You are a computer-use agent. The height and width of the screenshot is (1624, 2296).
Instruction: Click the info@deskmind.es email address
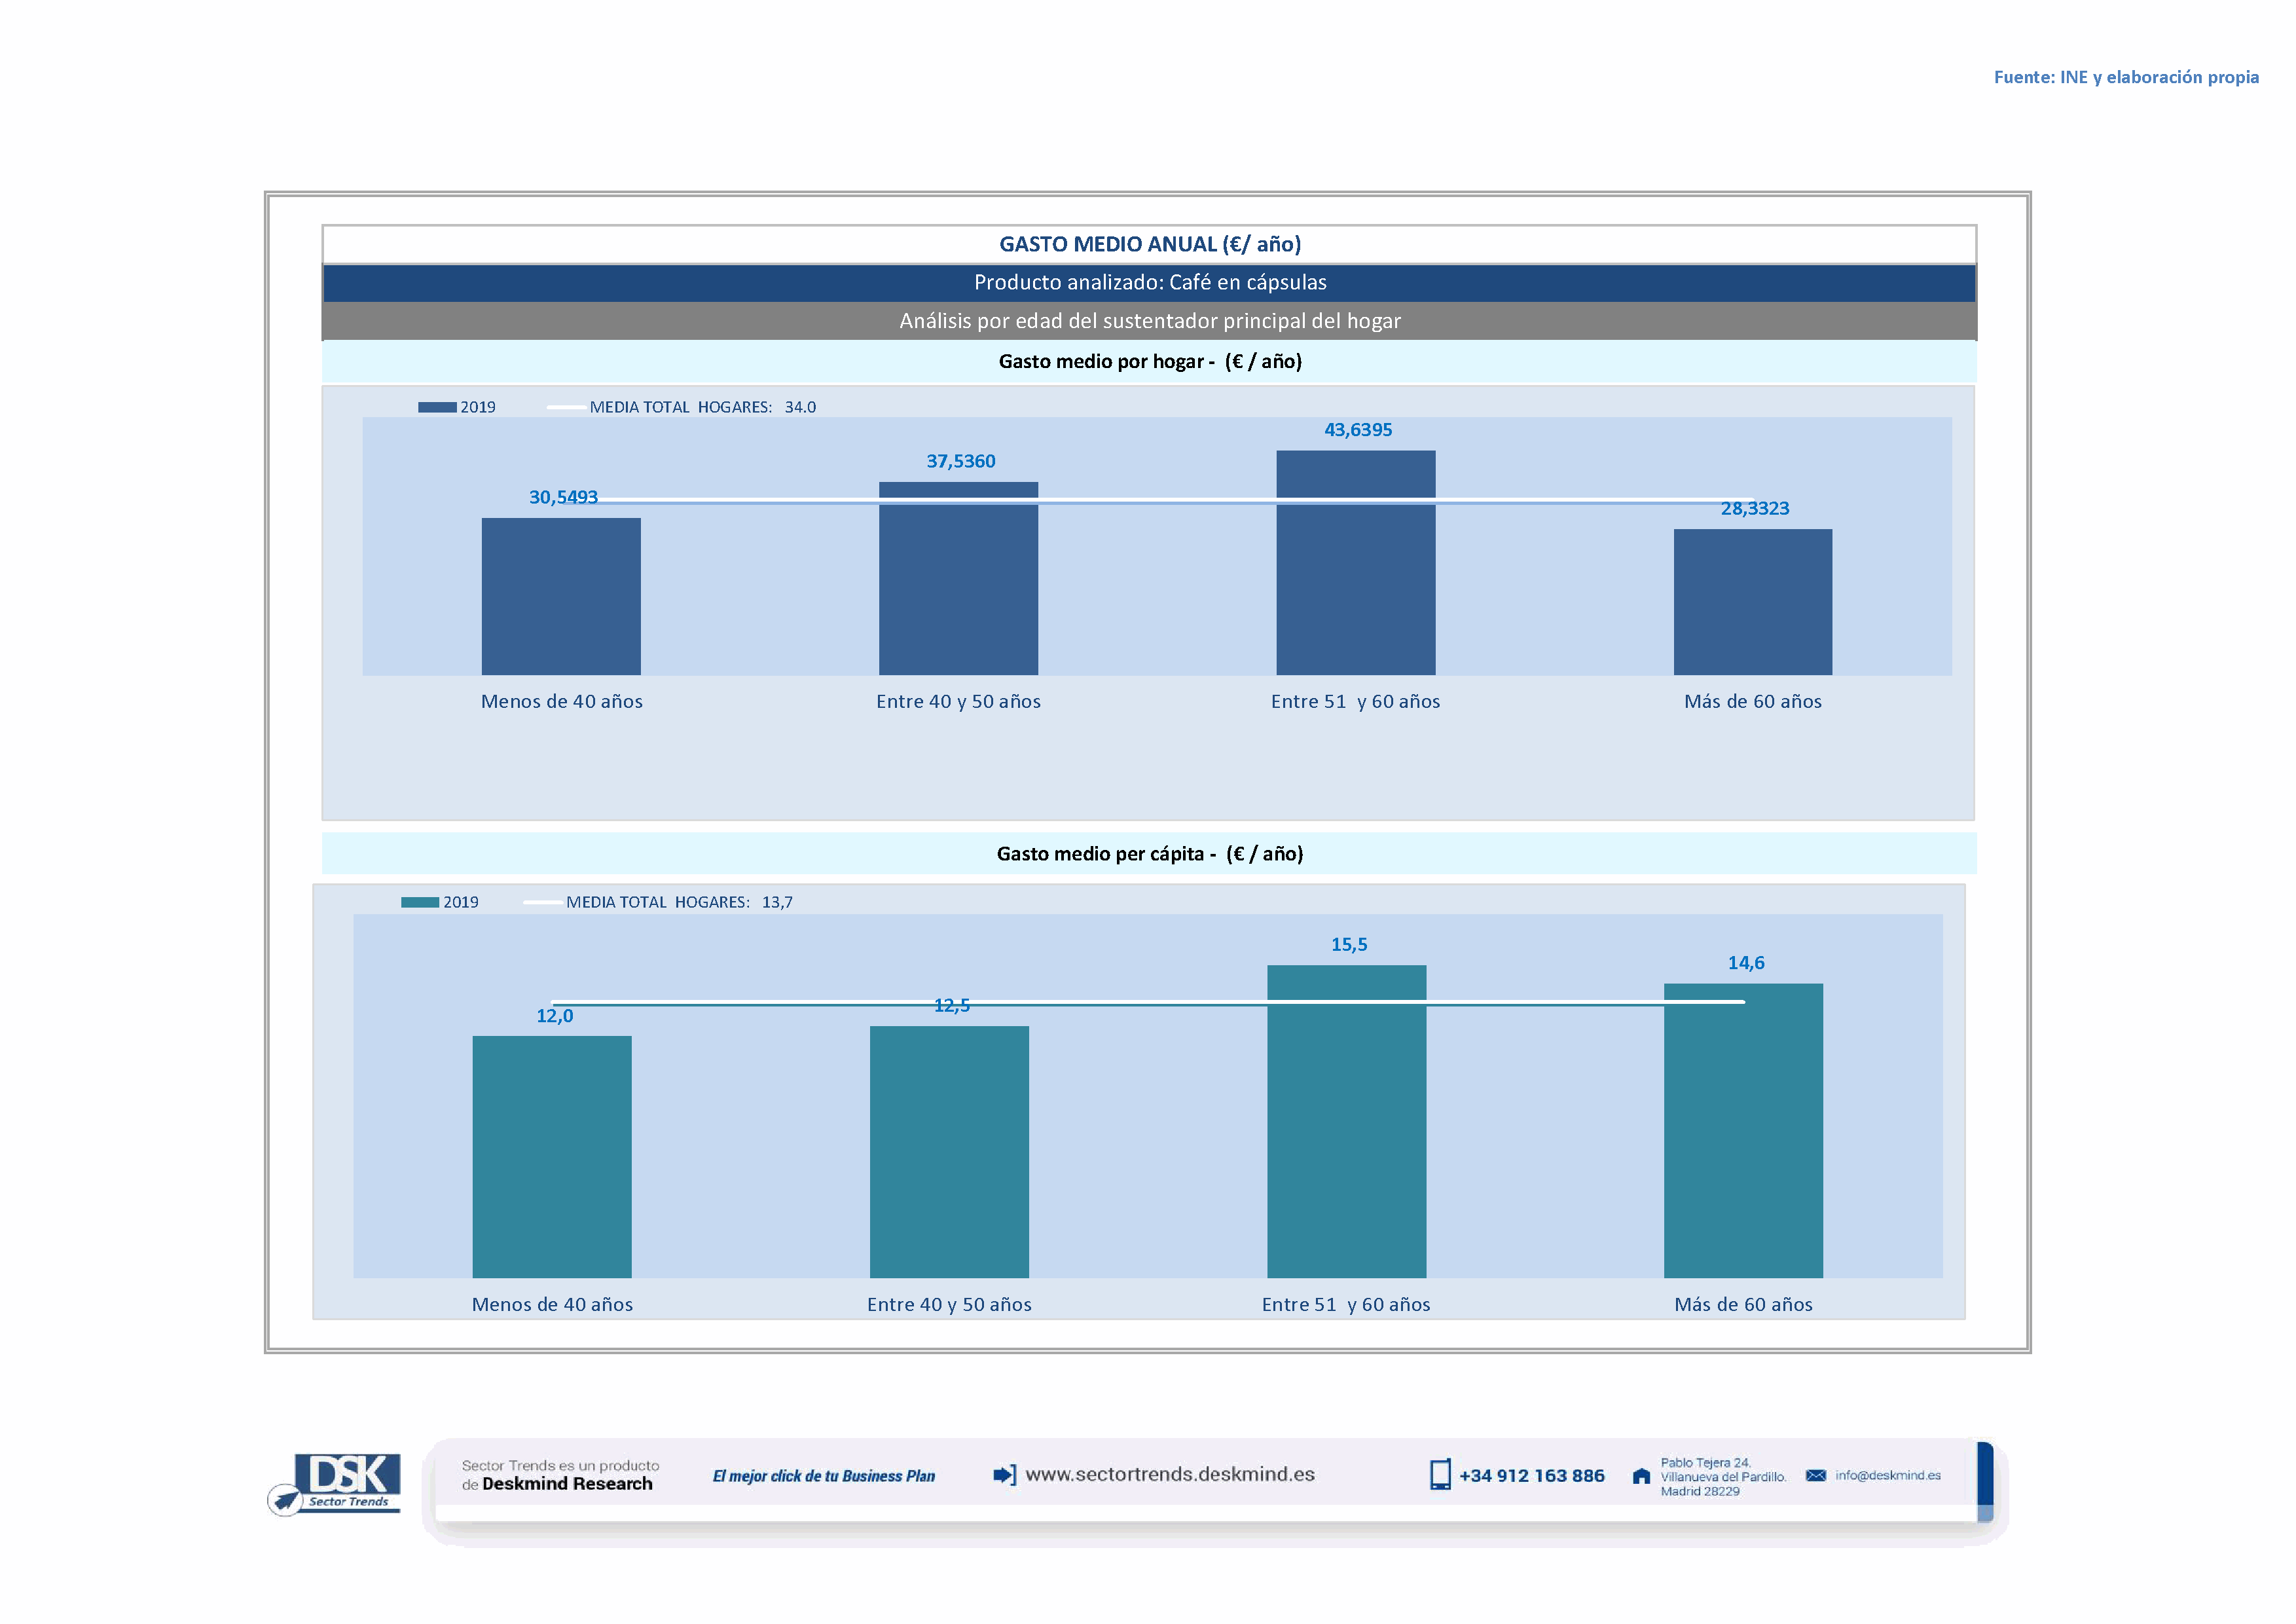point(1888,1475)
